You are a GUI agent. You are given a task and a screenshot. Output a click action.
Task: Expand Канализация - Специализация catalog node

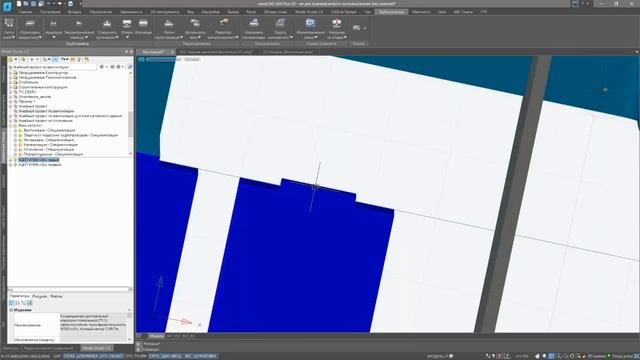pos(16,144)
